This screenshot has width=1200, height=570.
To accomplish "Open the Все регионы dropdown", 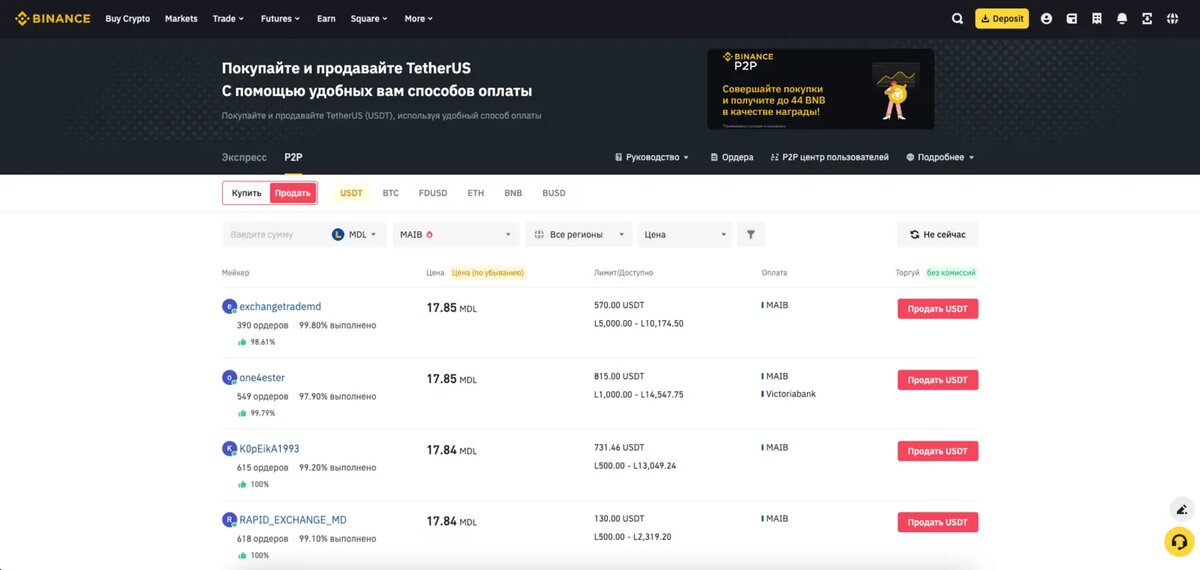I will coord(579,234).
